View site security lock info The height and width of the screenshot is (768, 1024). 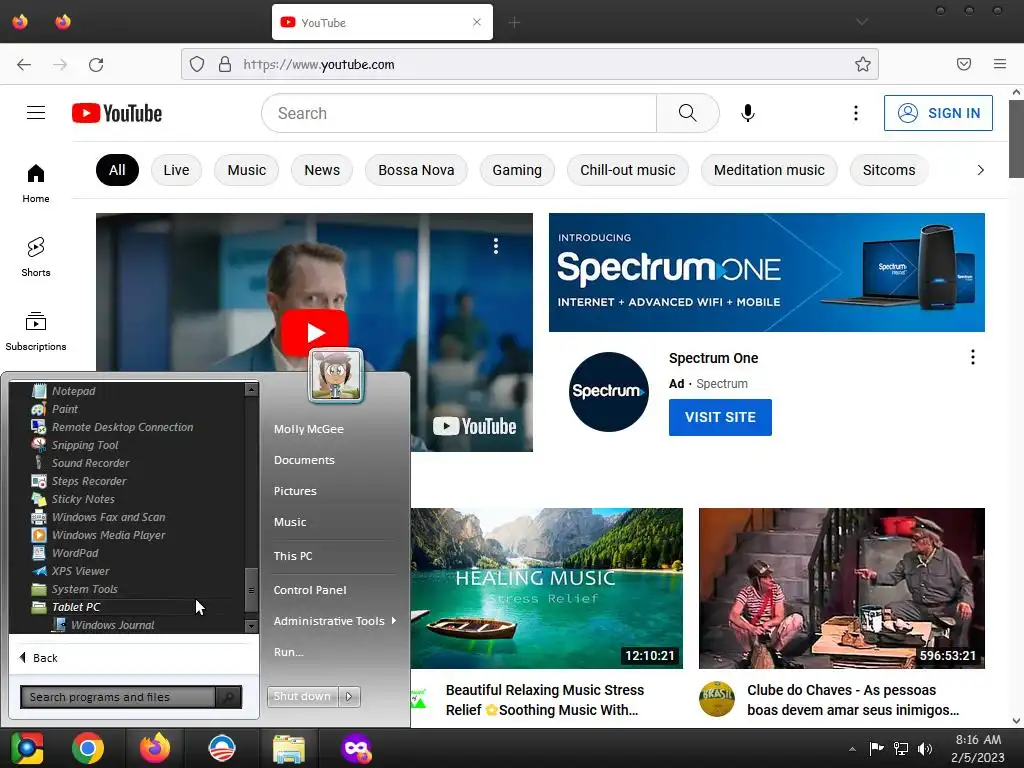click(225, 64)
